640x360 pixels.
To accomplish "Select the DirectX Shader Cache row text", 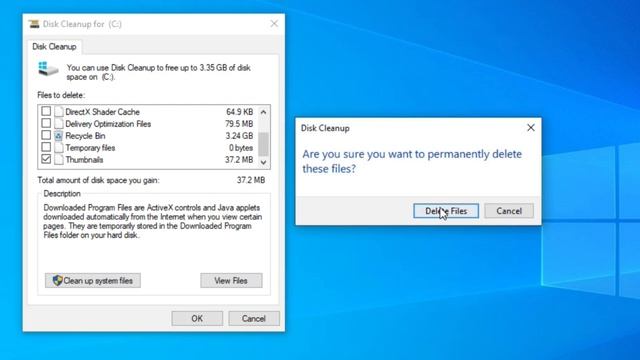I will click(102, 112).
